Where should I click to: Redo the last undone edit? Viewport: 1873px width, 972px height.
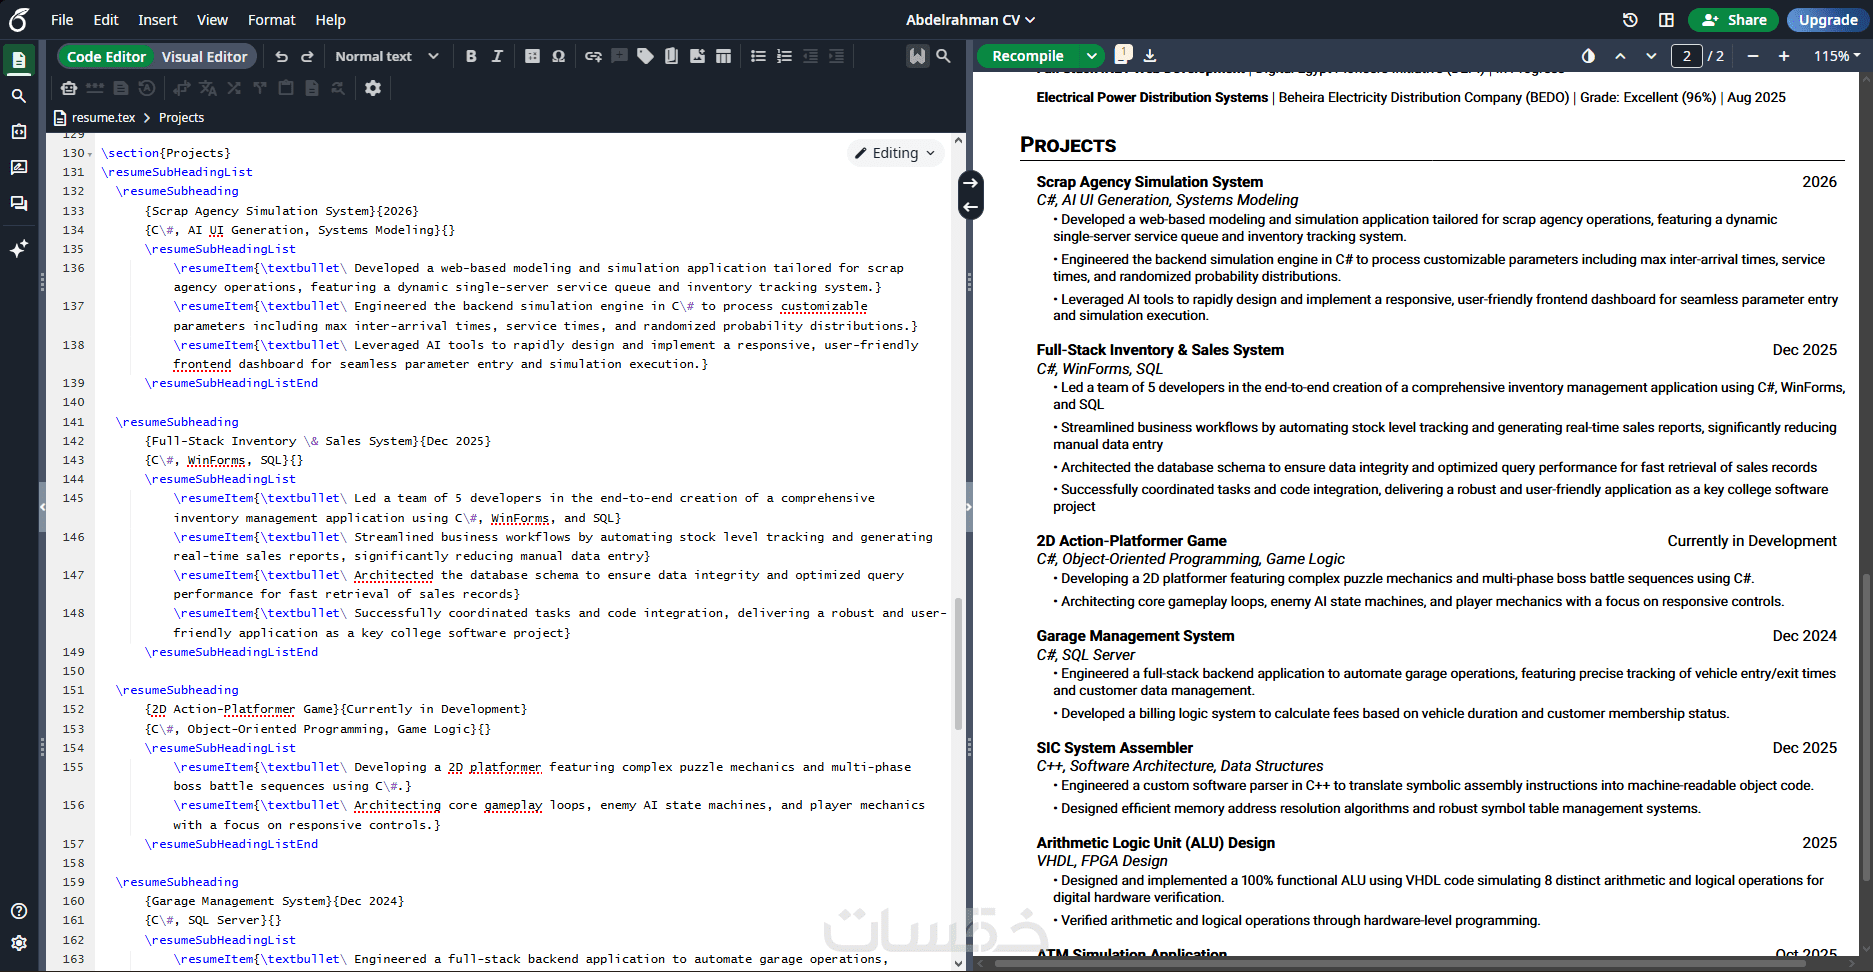[x=308, y=57]
